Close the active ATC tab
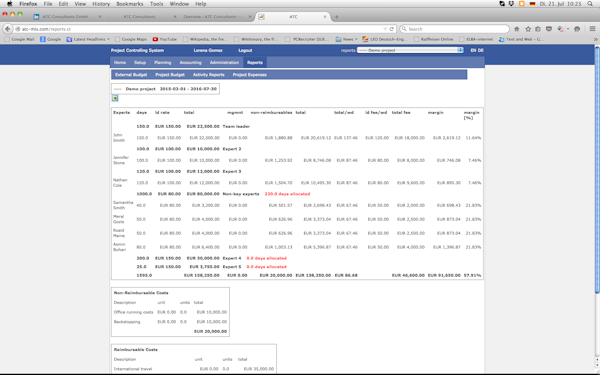Screen dimensions: 600x375 point(325,17)
